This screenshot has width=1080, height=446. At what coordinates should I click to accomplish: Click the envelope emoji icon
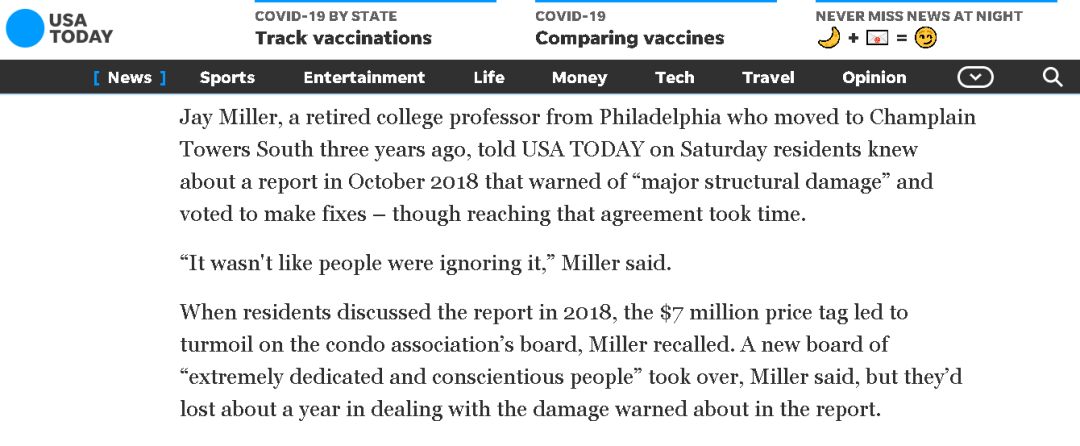(877, 39)
